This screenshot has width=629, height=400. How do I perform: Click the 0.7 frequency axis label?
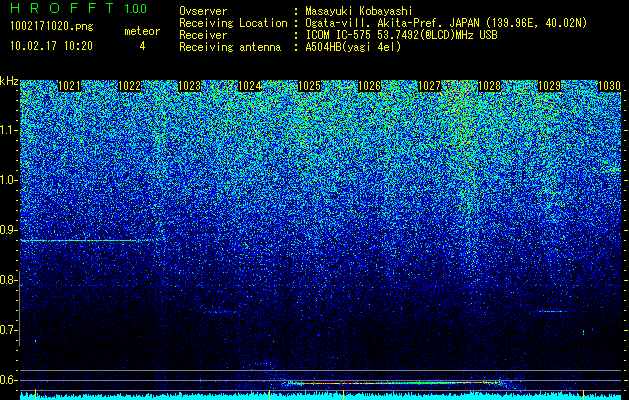[x=9, y=330]
